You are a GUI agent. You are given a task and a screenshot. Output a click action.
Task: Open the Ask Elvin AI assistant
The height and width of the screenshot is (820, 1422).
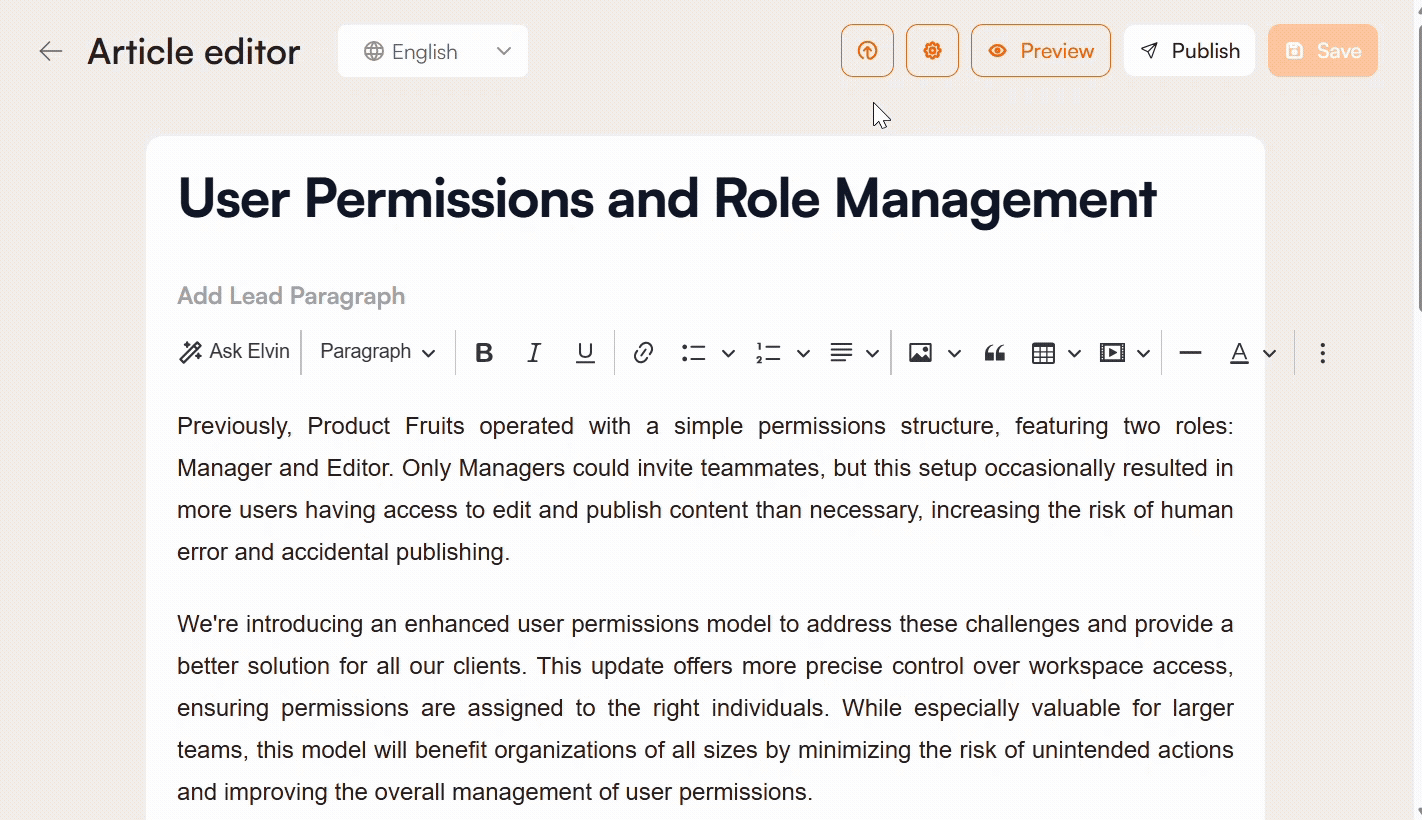point(234,352)
